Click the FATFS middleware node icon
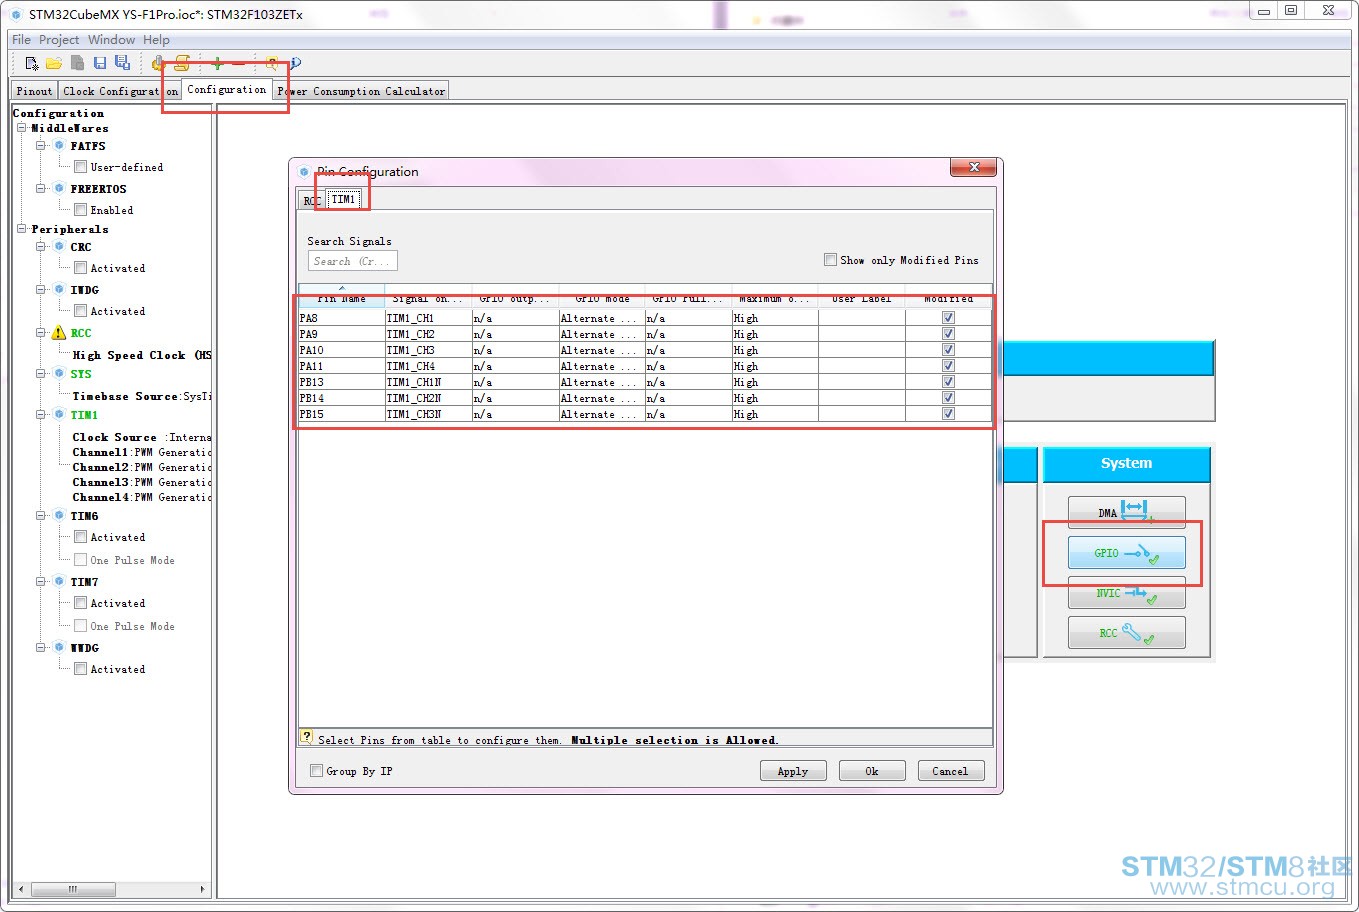 pos(59,146)
